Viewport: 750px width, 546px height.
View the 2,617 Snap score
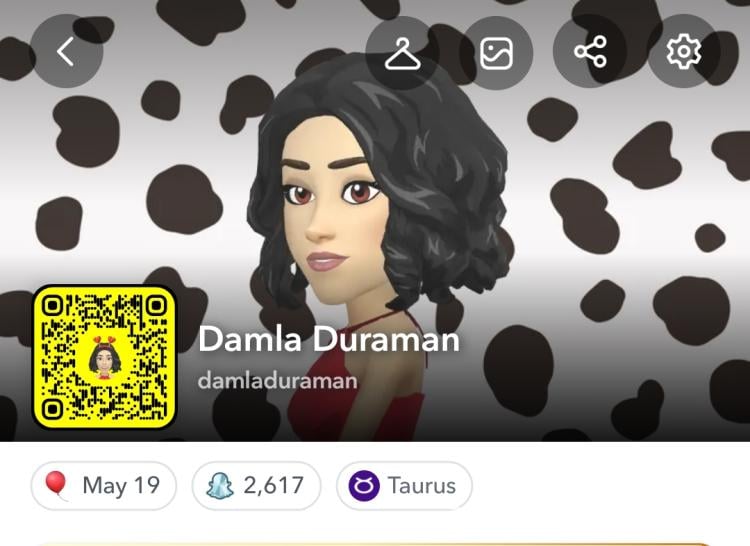tap(256, 486)
